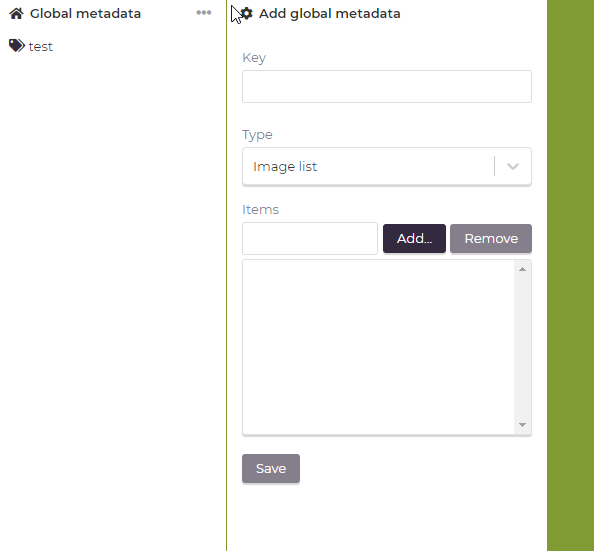Click the items list scroll down arrow
The image size is (594, 551).
(x=522, y=425)
